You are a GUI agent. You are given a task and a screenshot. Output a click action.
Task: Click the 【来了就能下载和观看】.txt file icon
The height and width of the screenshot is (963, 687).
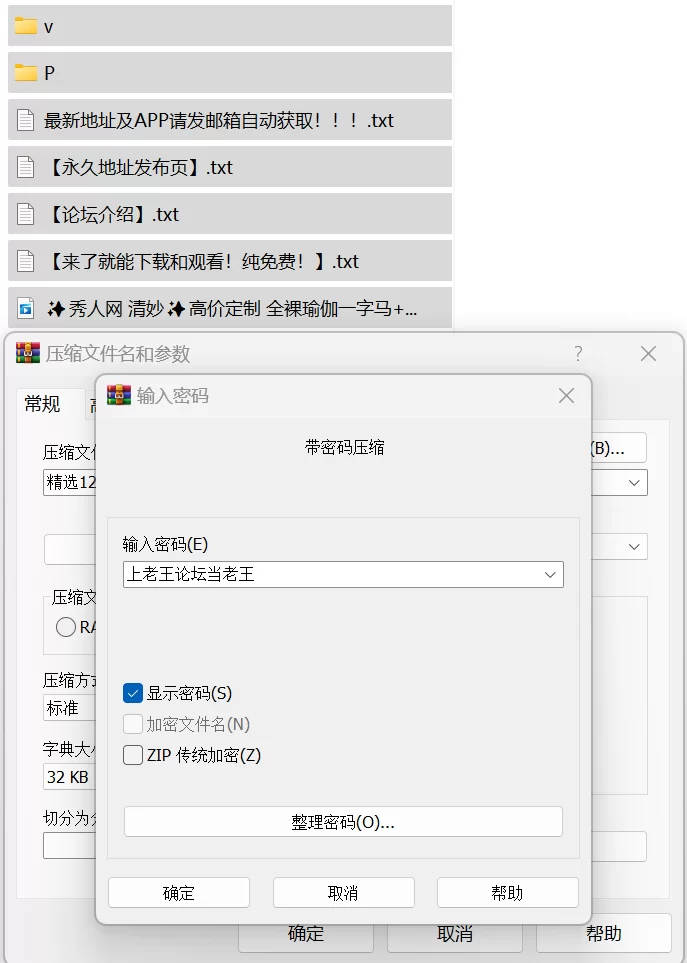[25, 261]
